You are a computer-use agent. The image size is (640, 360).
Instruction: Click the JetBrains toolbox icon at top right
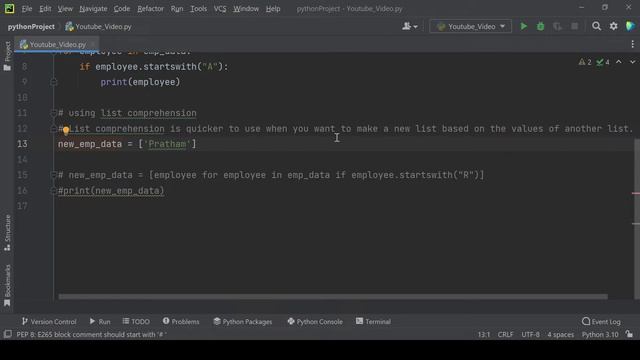(630, 27)
